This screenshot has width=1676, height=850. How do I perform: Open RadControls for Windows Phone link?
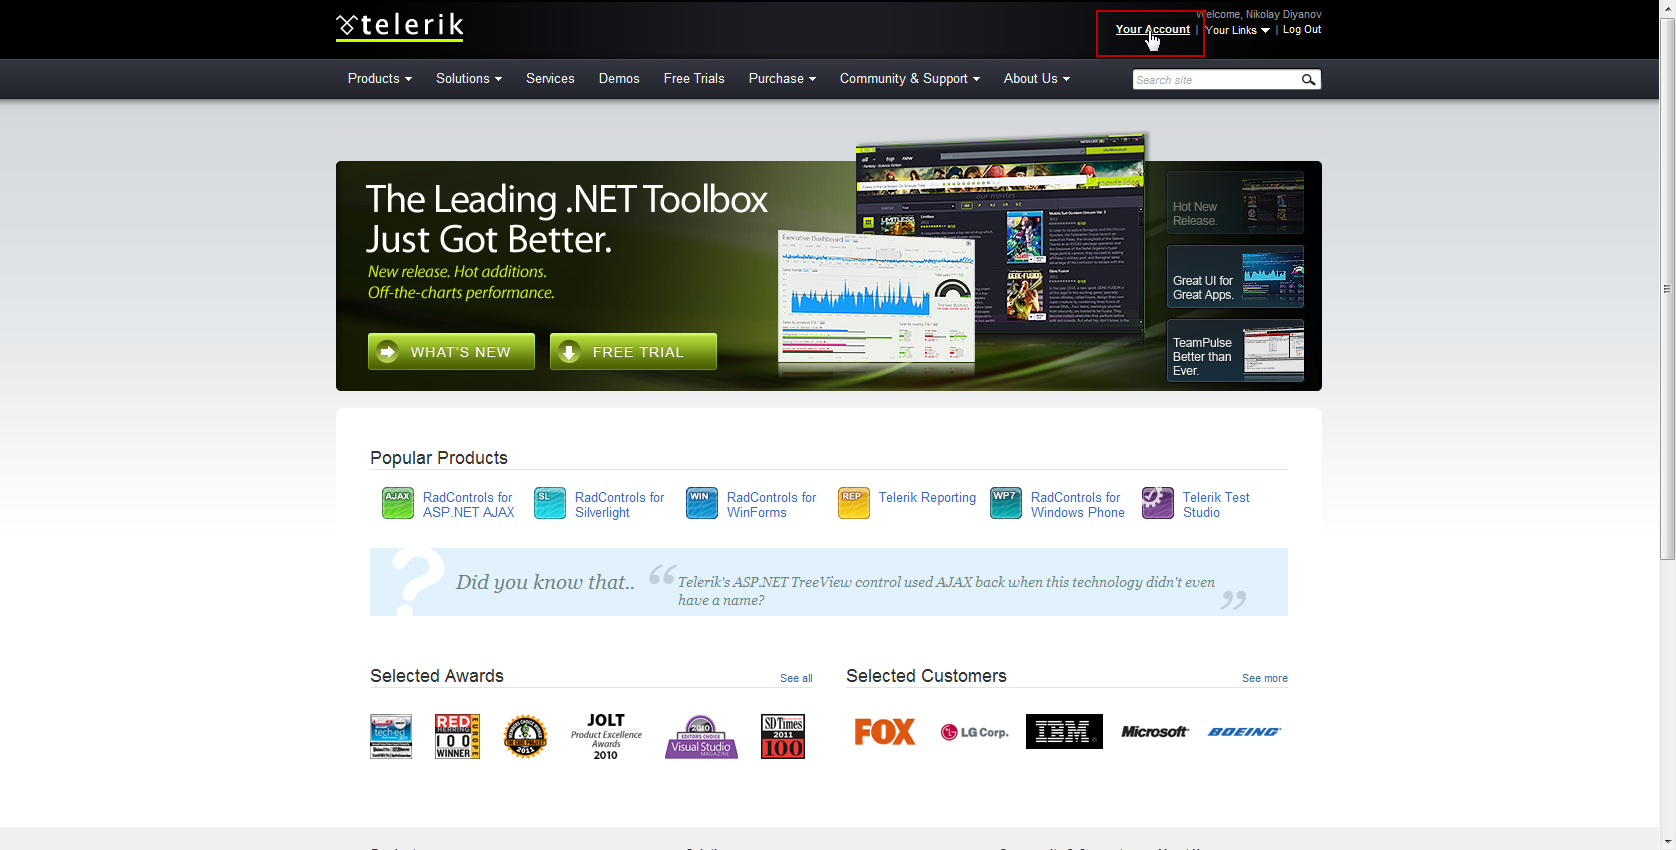coord(1078,505)
